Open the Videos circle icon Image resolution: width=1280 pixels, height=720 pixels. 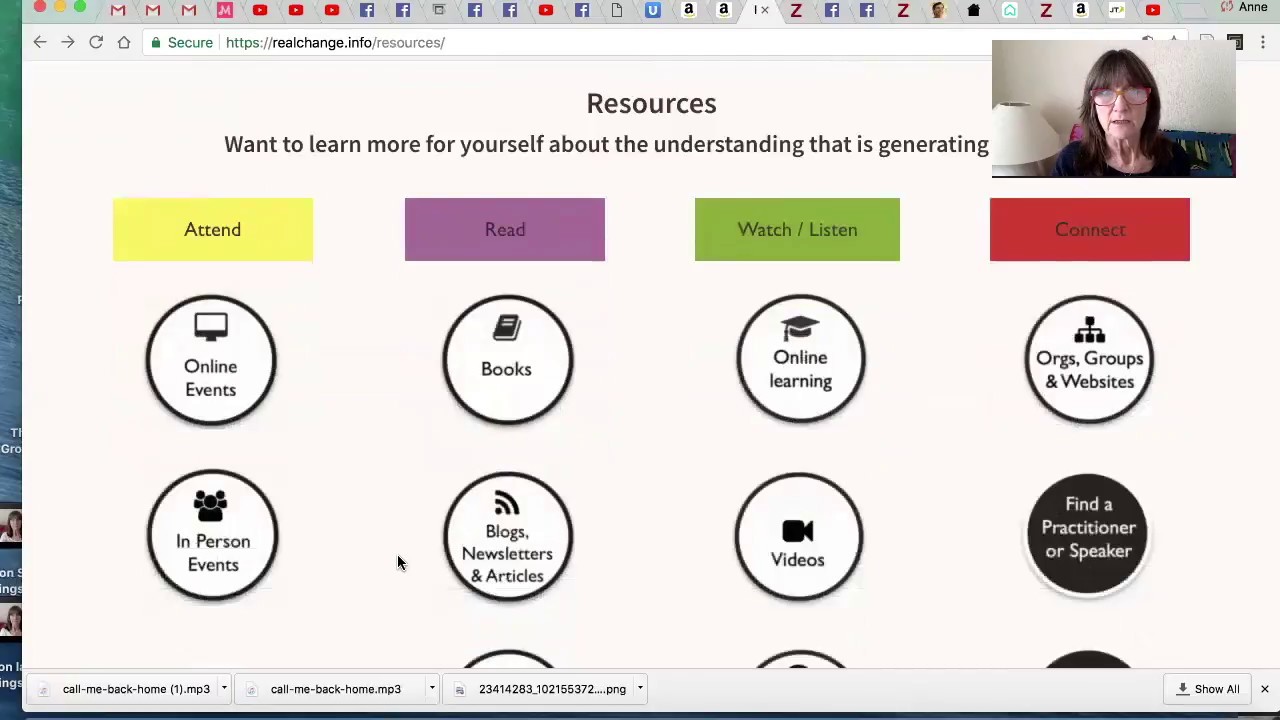798,536
